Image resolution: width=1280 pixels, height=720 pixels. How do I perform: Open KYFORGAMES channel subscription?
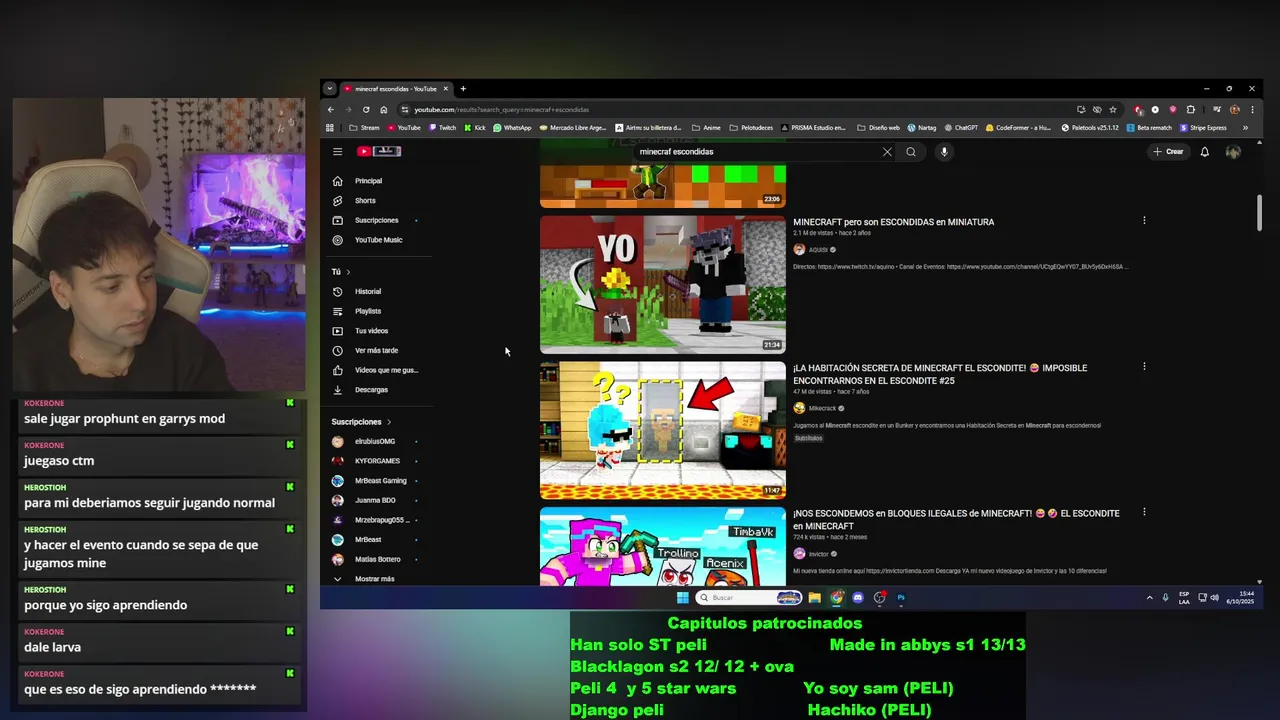pos(377,461)
